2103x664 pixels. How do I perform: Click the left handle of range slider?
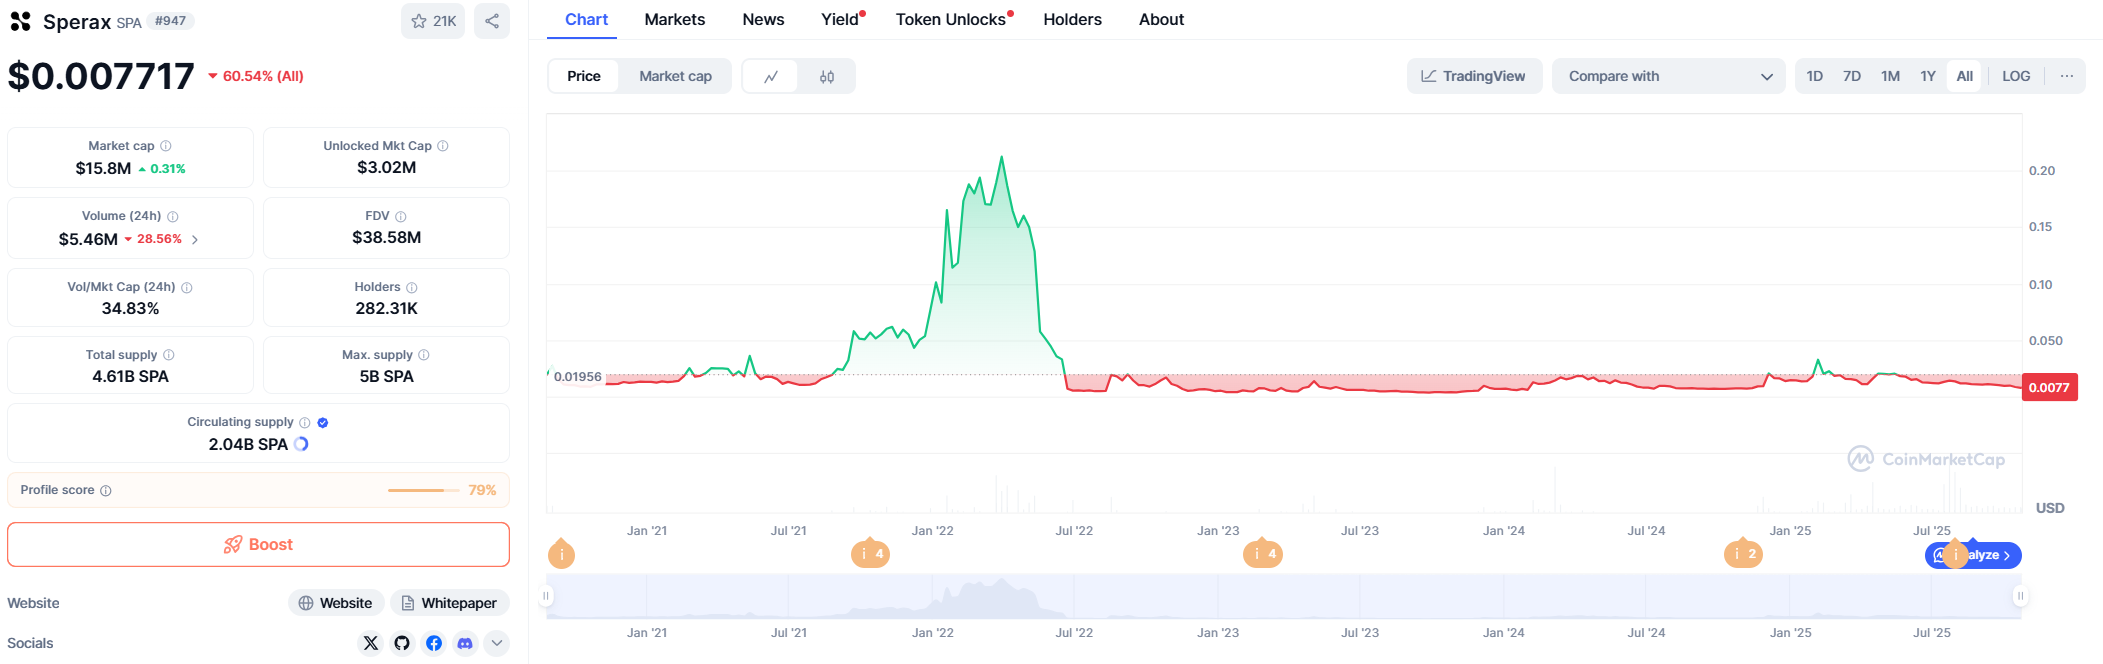(546, 596)
